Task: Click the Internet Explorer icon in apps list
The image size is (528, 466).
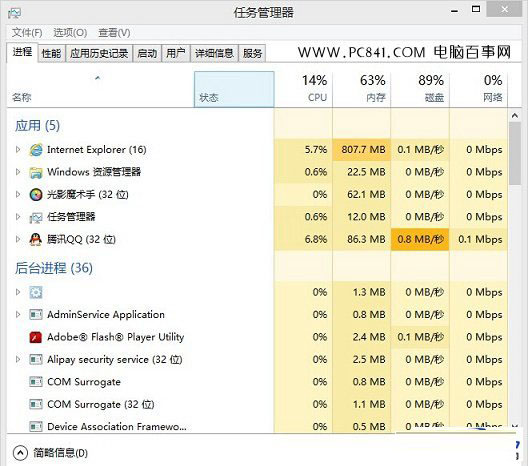Action: [x=36, y=149]
